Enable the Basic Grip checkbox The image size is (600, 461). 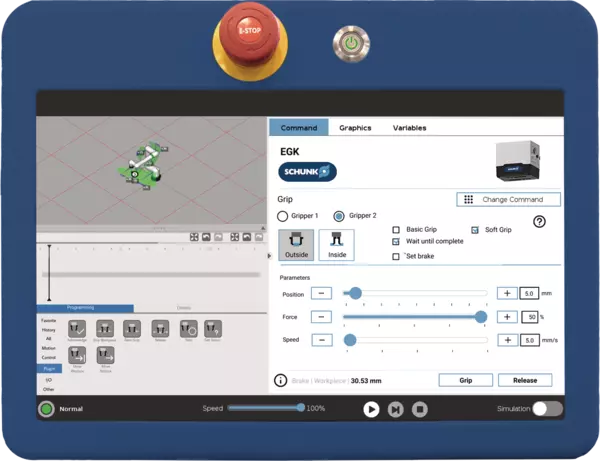[396, 229]
